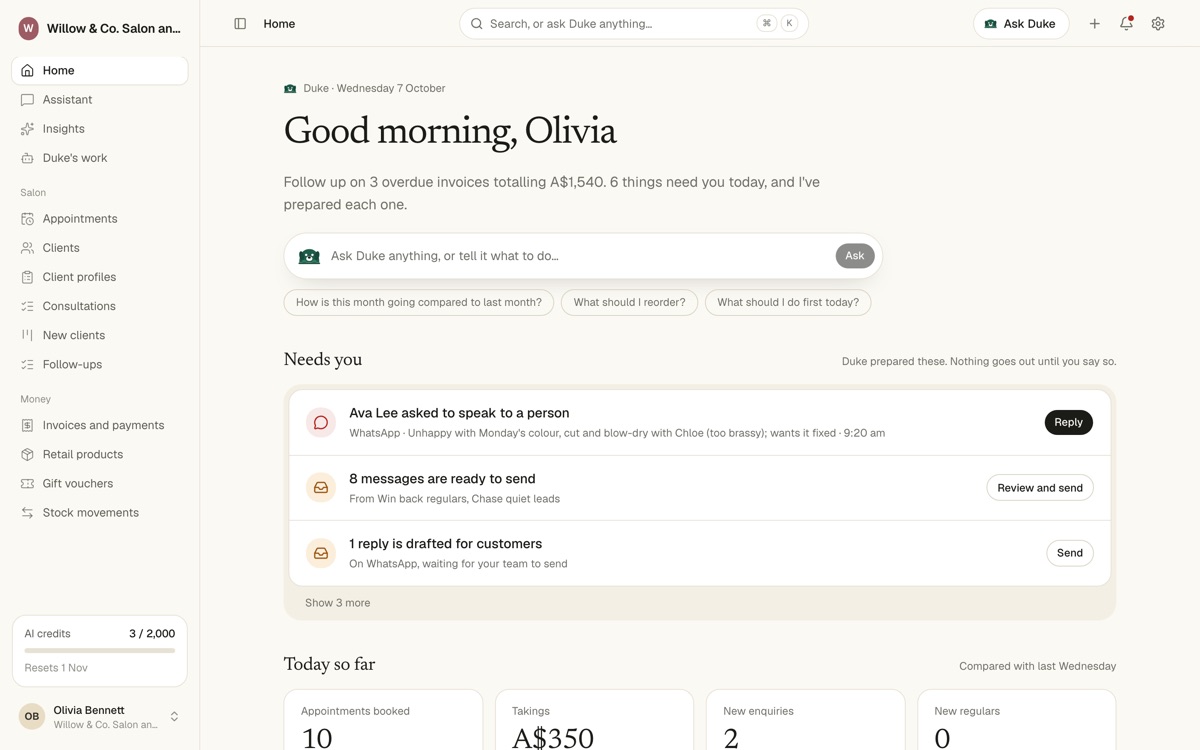
Task: Select 'What should I reorder?' suggestion
Action: 629,302
